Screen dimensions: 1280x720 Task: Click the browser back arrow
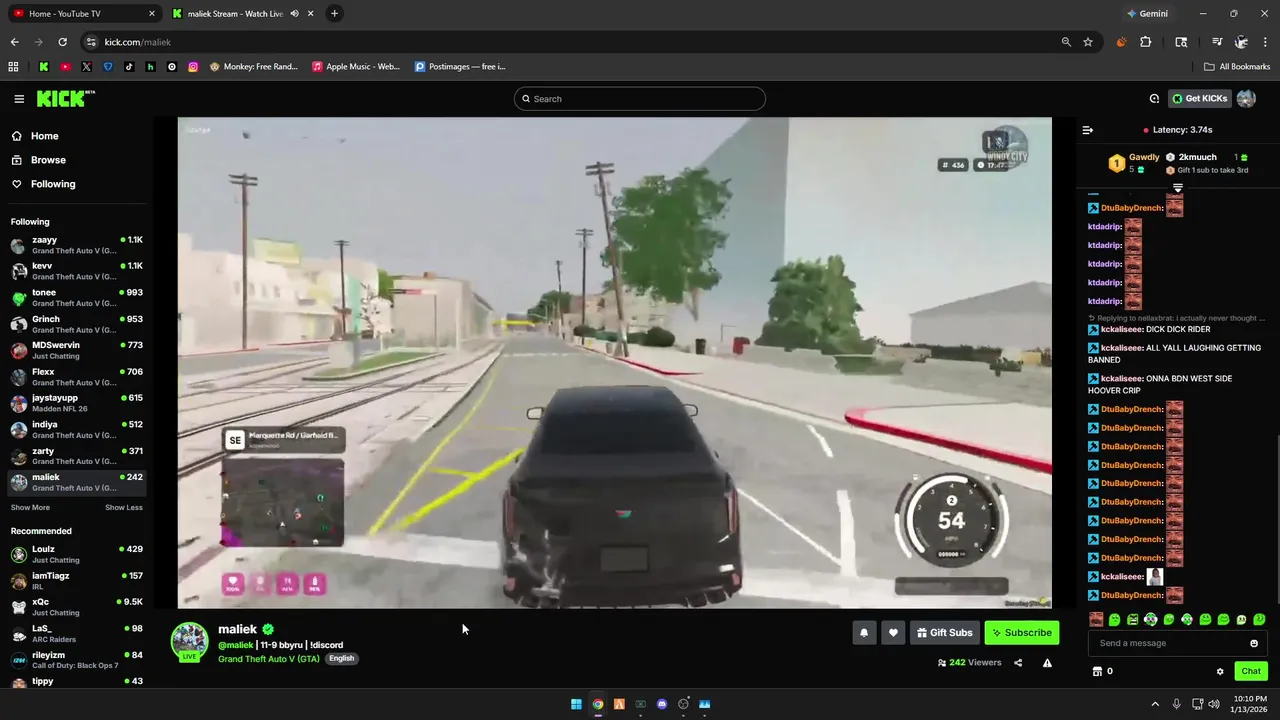click(x=14, y=42)
